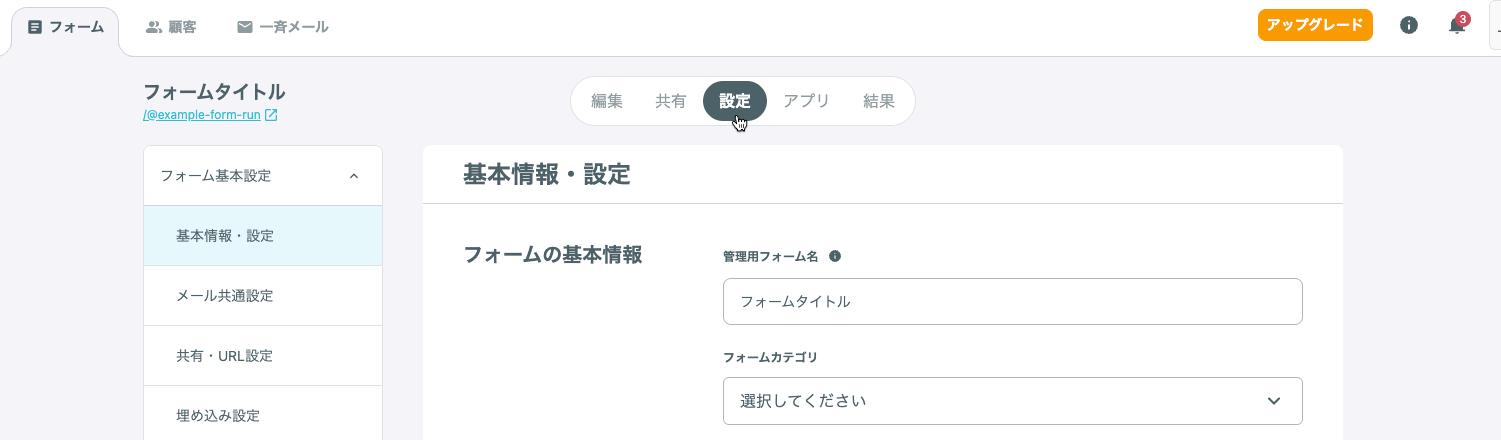
Task: Open the /@example-form-run link
Action: point(202,115)
